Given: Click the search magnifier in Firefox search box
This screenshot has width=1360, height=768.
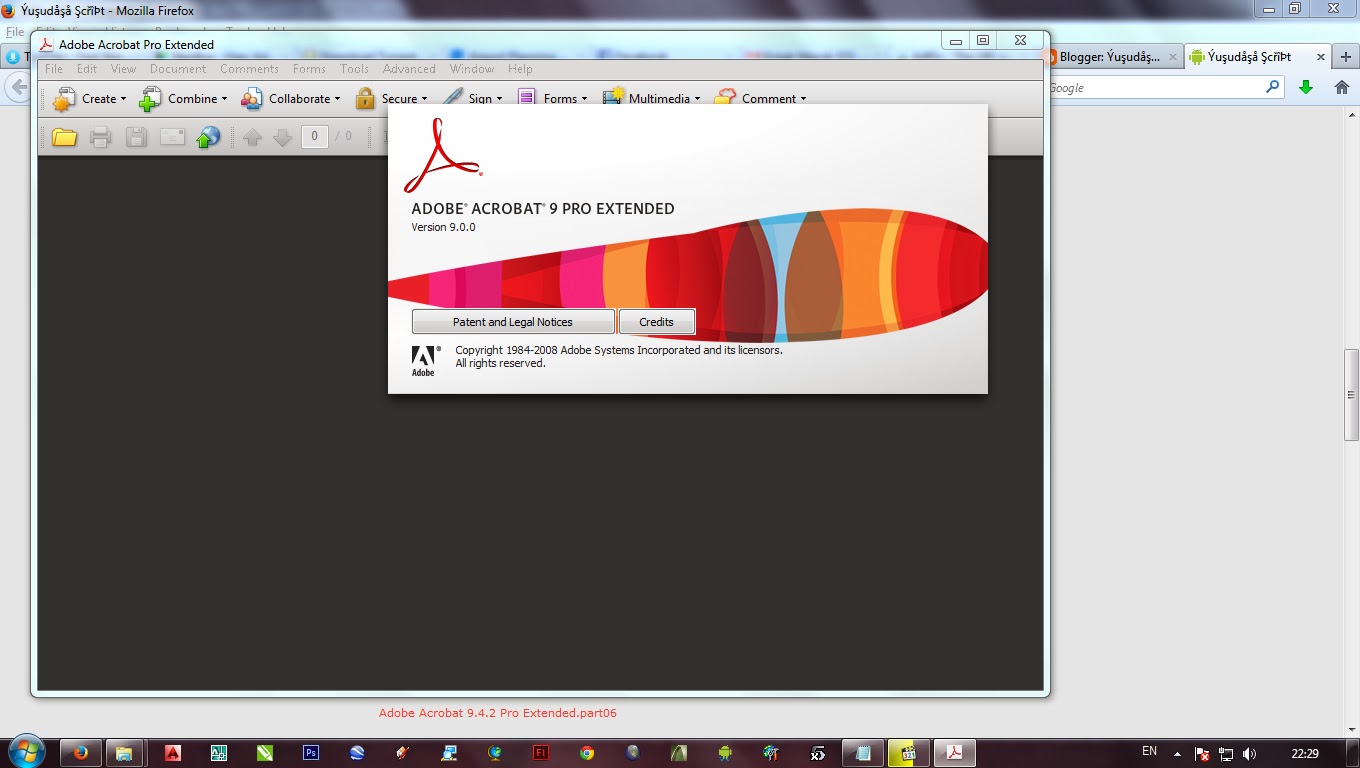Looking at the screenshot, I should pyautogui.click(x=1272, y=87).
